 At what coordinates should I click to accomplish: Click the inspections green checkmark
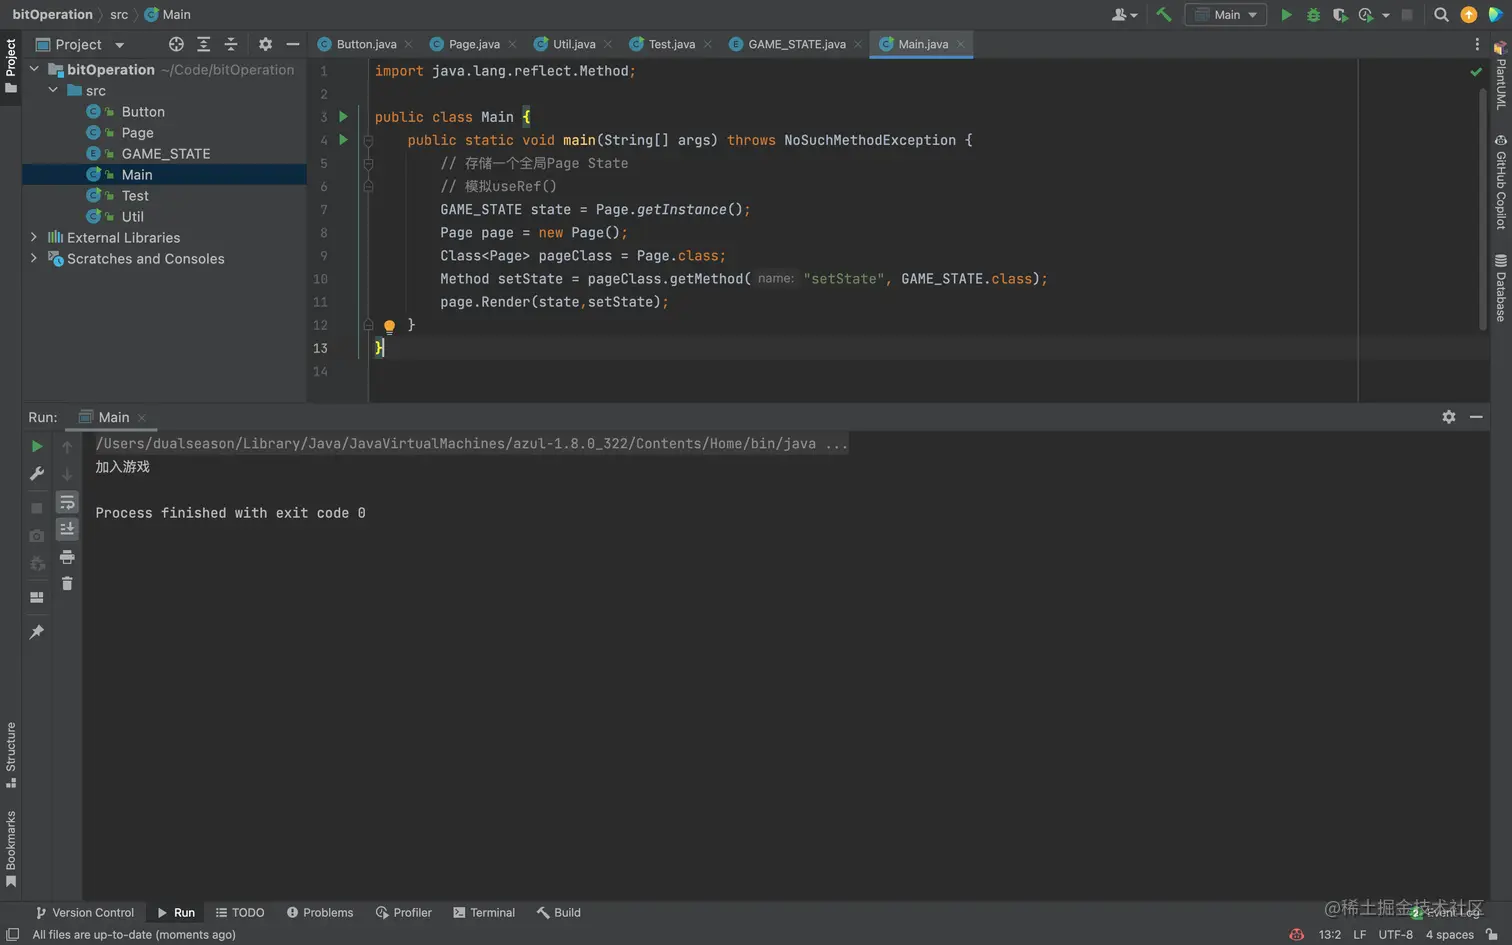tap(1476, 72)
